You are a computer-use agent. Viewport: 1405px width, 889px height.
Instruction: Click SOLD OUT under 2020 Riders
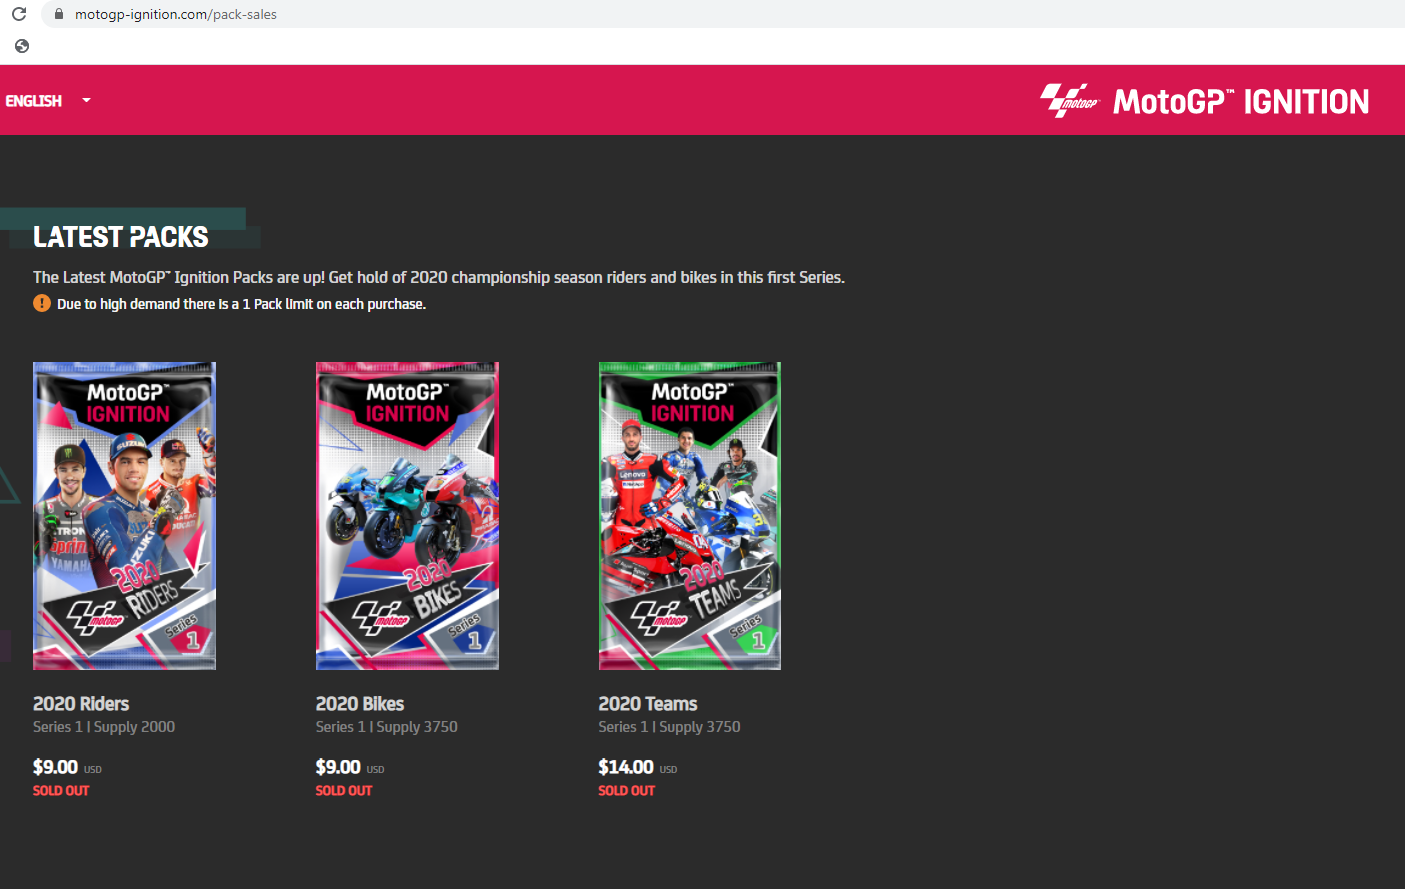(61, 790)
